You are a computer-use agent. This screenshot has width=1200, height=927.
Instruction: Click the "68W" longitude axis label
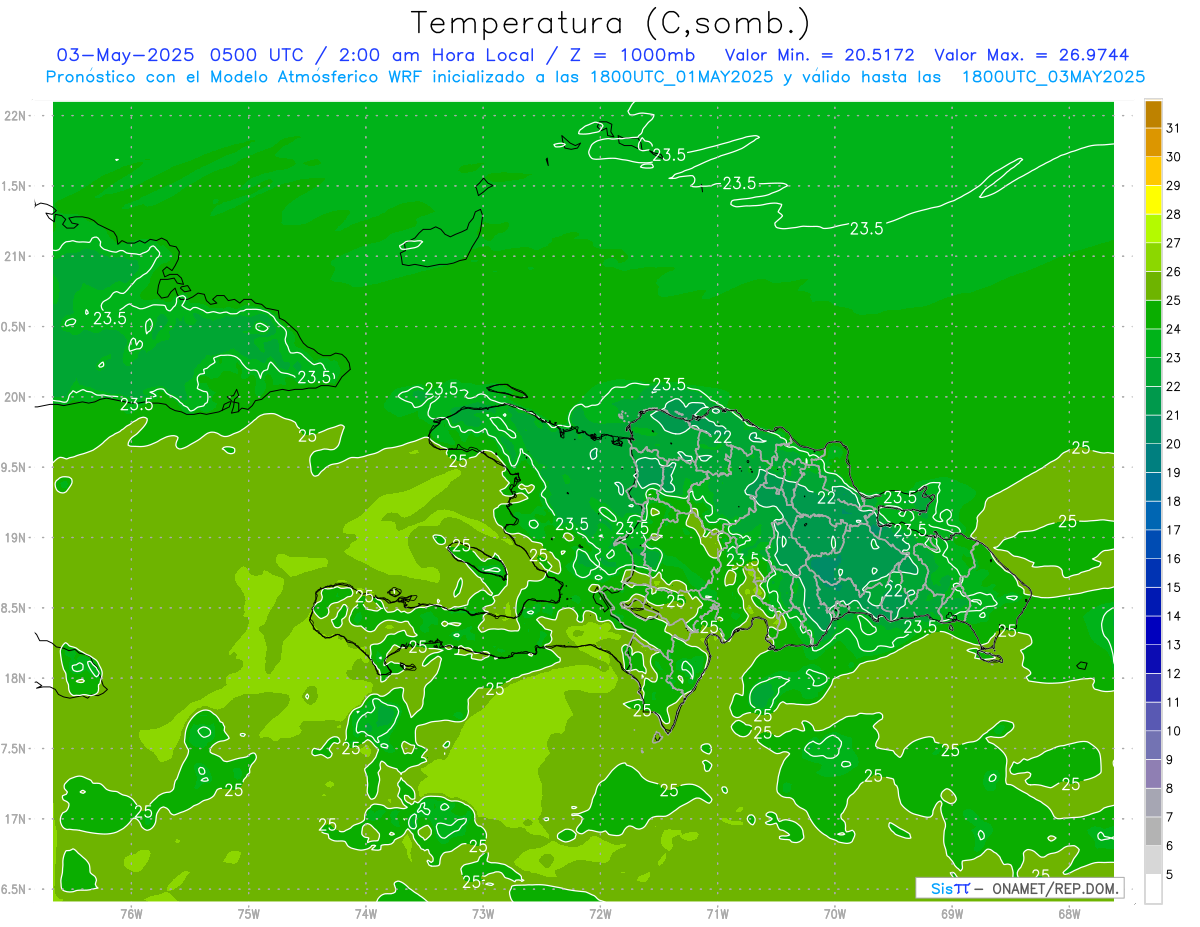click(1069, 913)
